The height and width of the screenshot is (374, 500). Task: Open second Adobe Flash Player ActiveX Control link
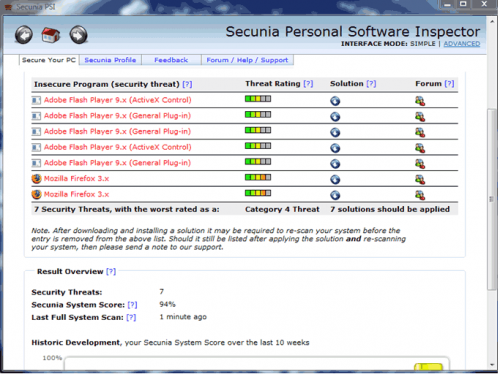point(117,147)
